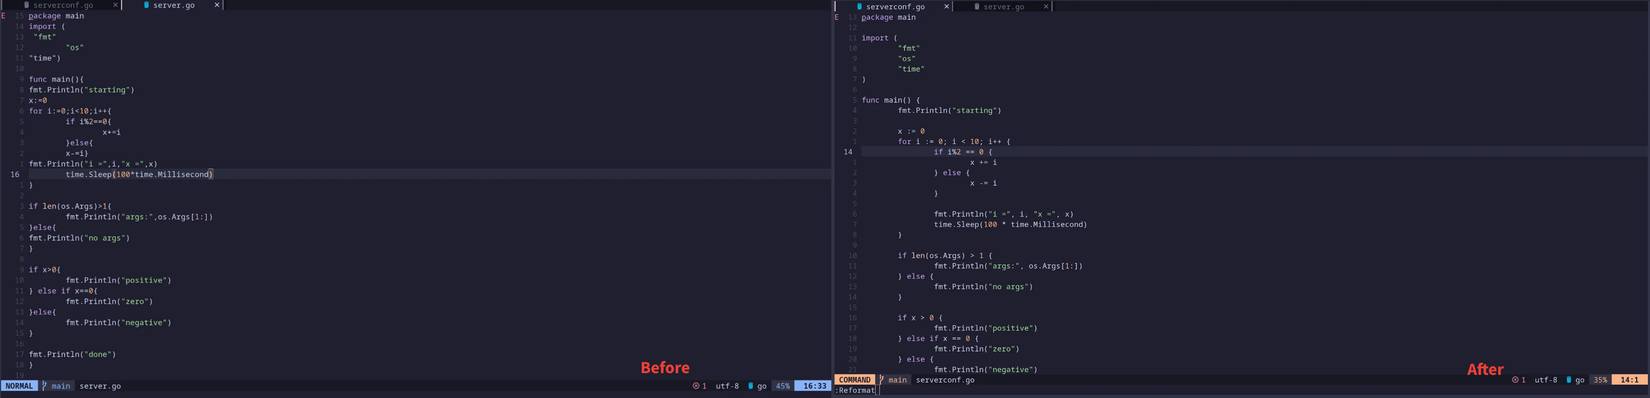Click server.go filename in Before statusline

click(x=100, y=385)
